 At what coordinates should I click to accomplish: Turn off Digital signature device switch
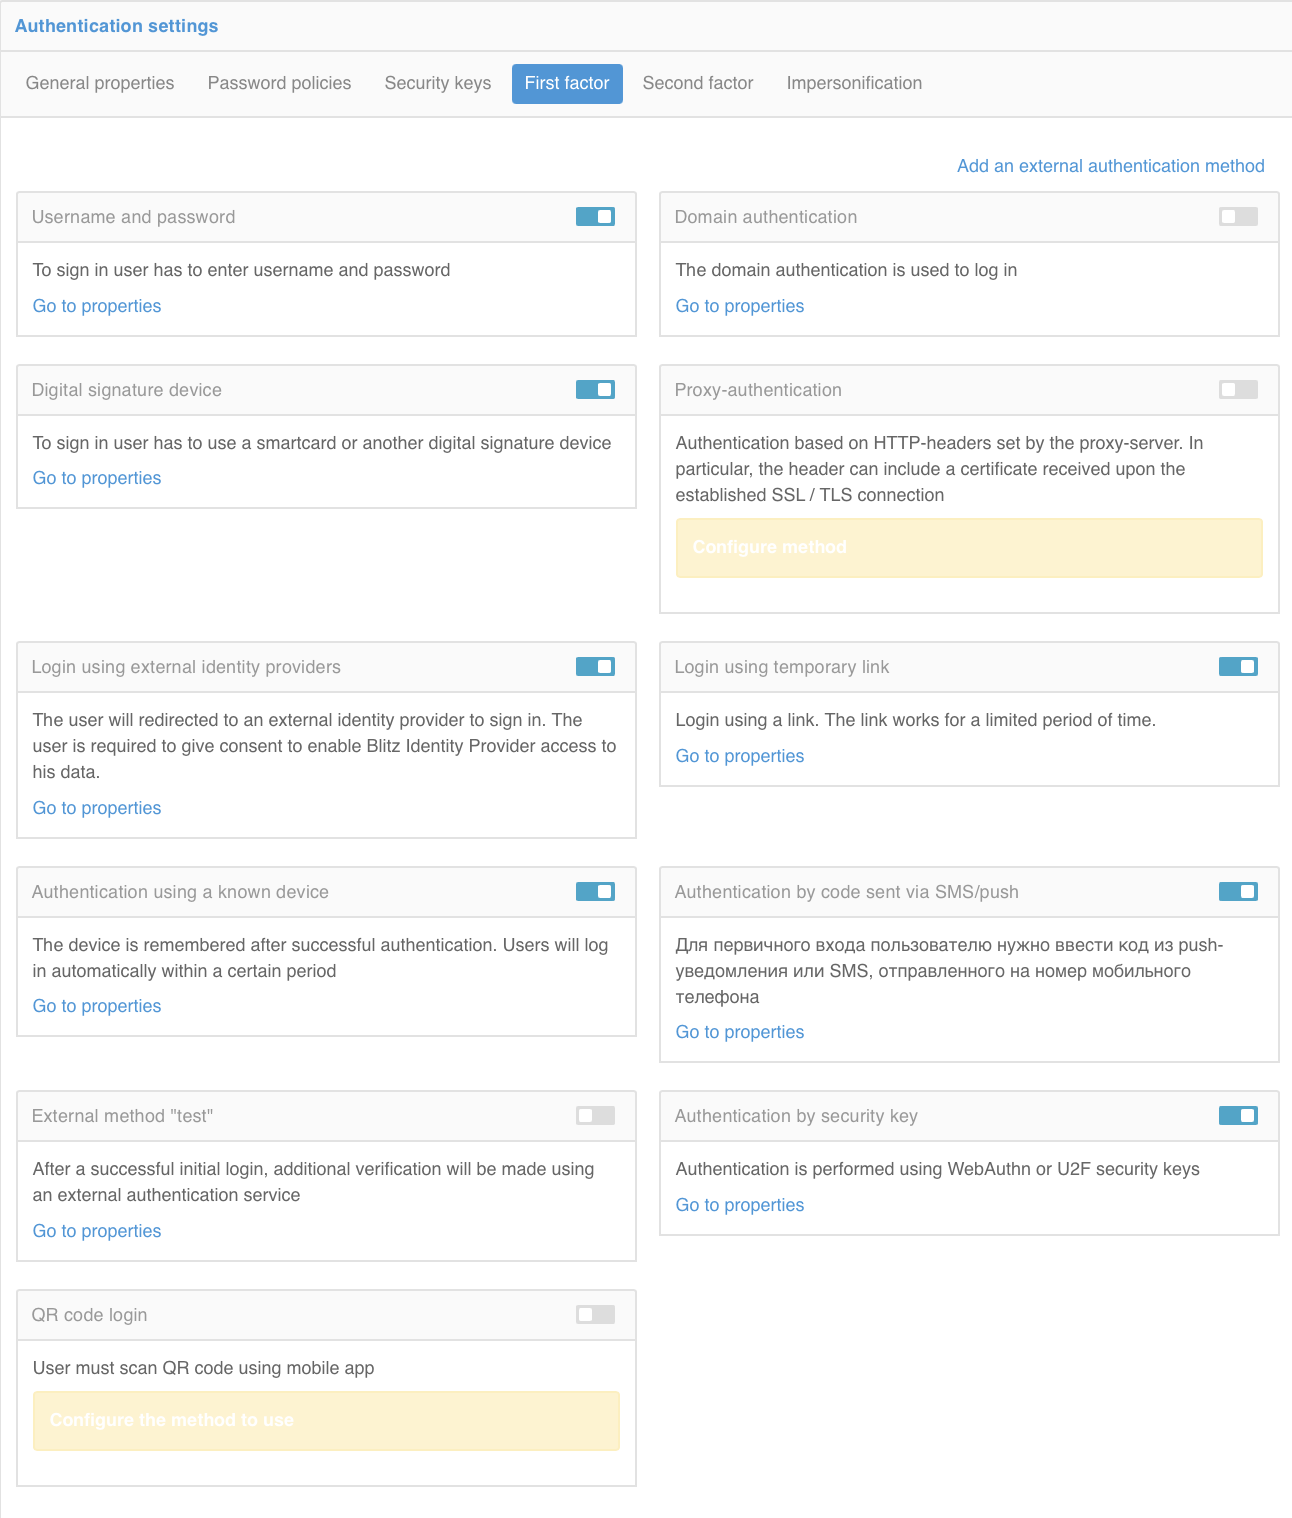click(595, 390)
